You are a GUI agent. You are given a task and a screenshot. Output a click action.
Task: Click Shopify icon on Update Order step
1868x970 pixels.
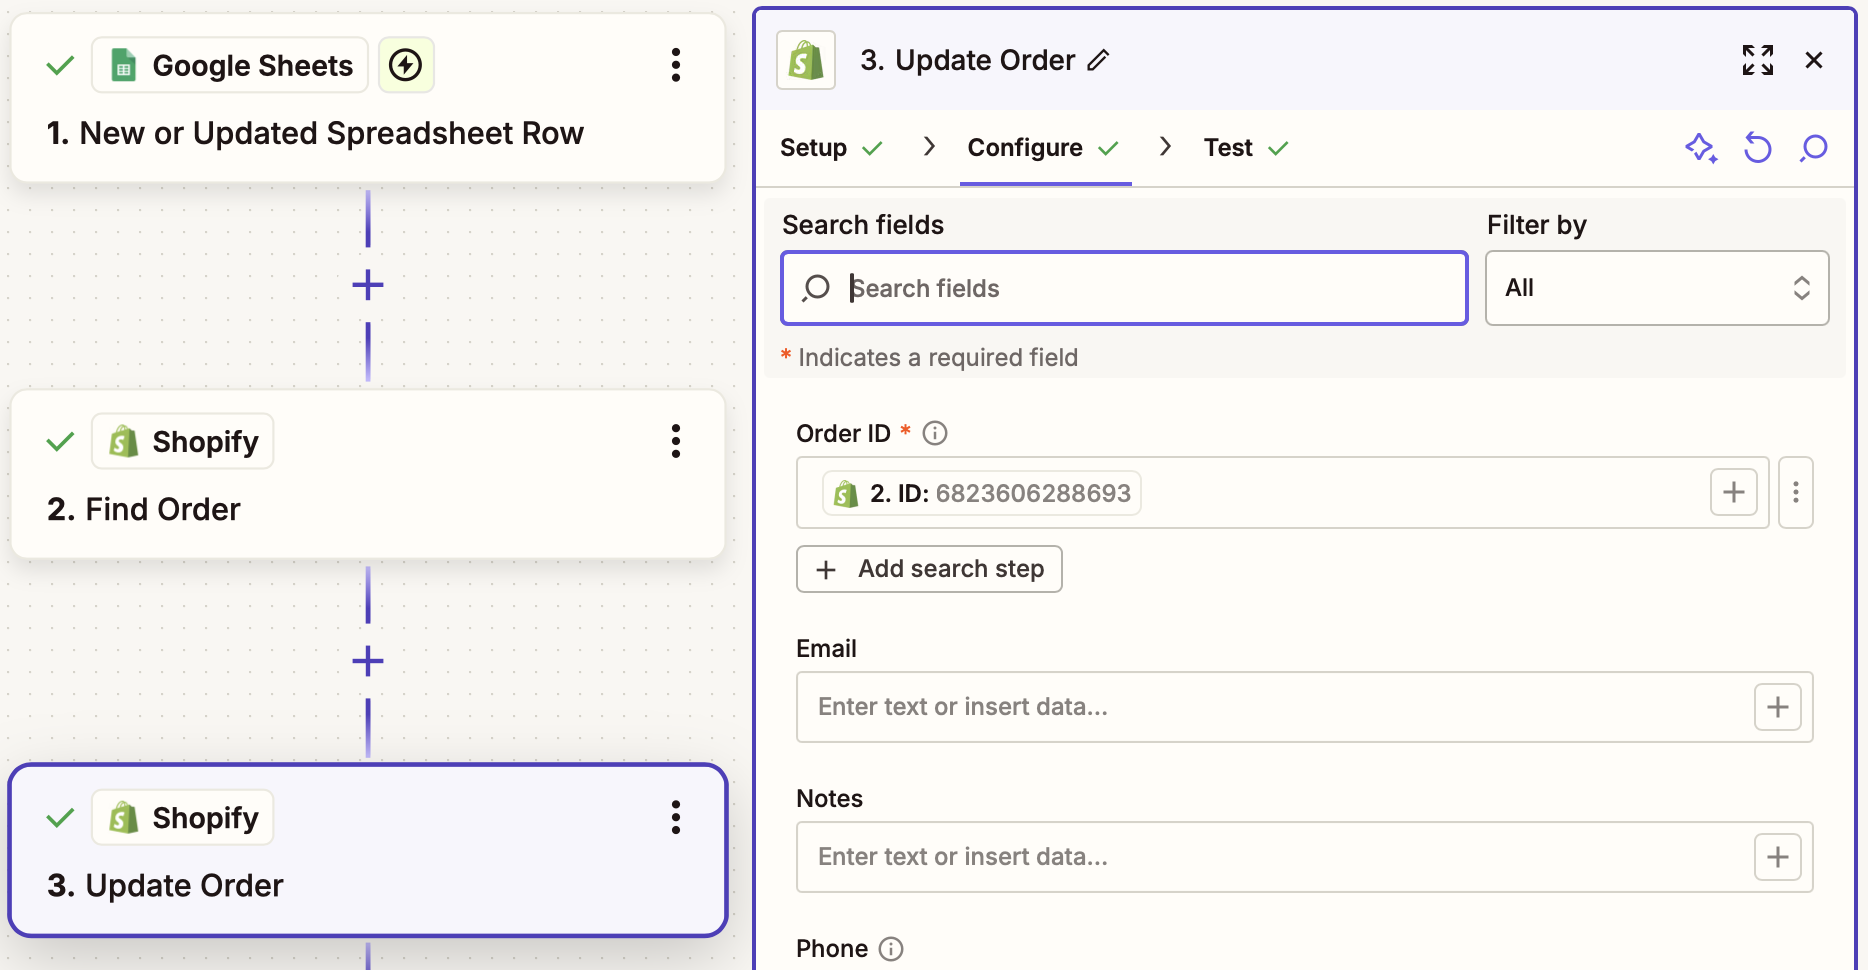124,817
